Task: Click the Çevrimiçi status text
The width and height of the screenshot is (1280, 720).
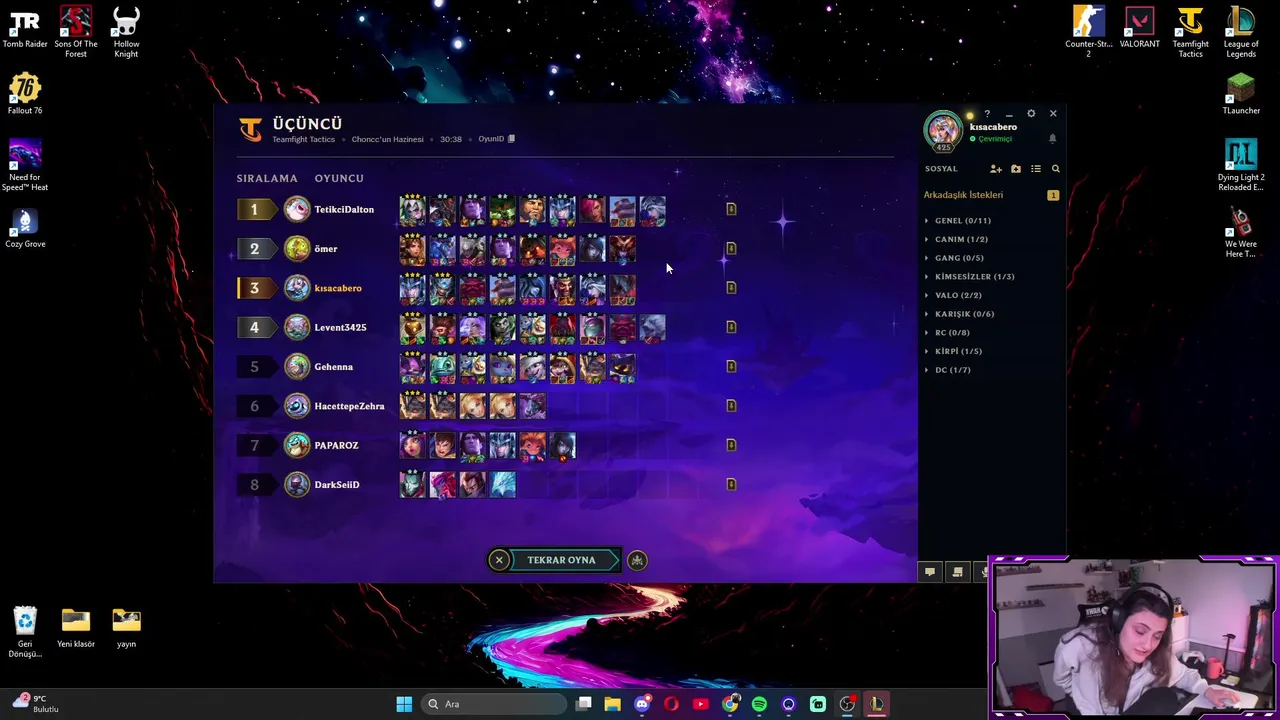Action: pos(995,139)
